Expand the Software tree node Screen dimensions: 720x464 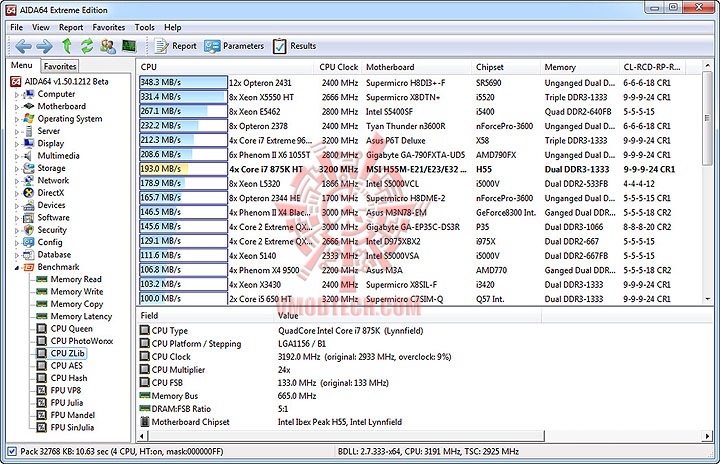[x=17, y=218]
